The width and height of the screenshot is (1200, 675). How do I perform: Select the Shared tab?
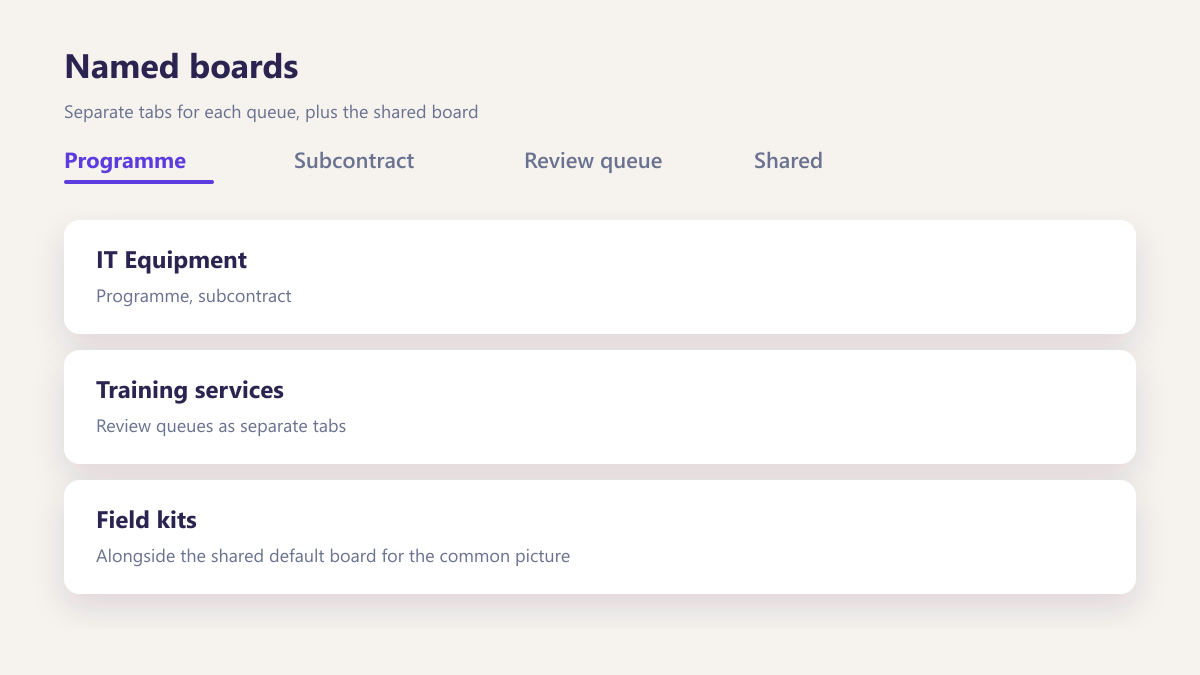pyautogui.click(x=788, y=161)
